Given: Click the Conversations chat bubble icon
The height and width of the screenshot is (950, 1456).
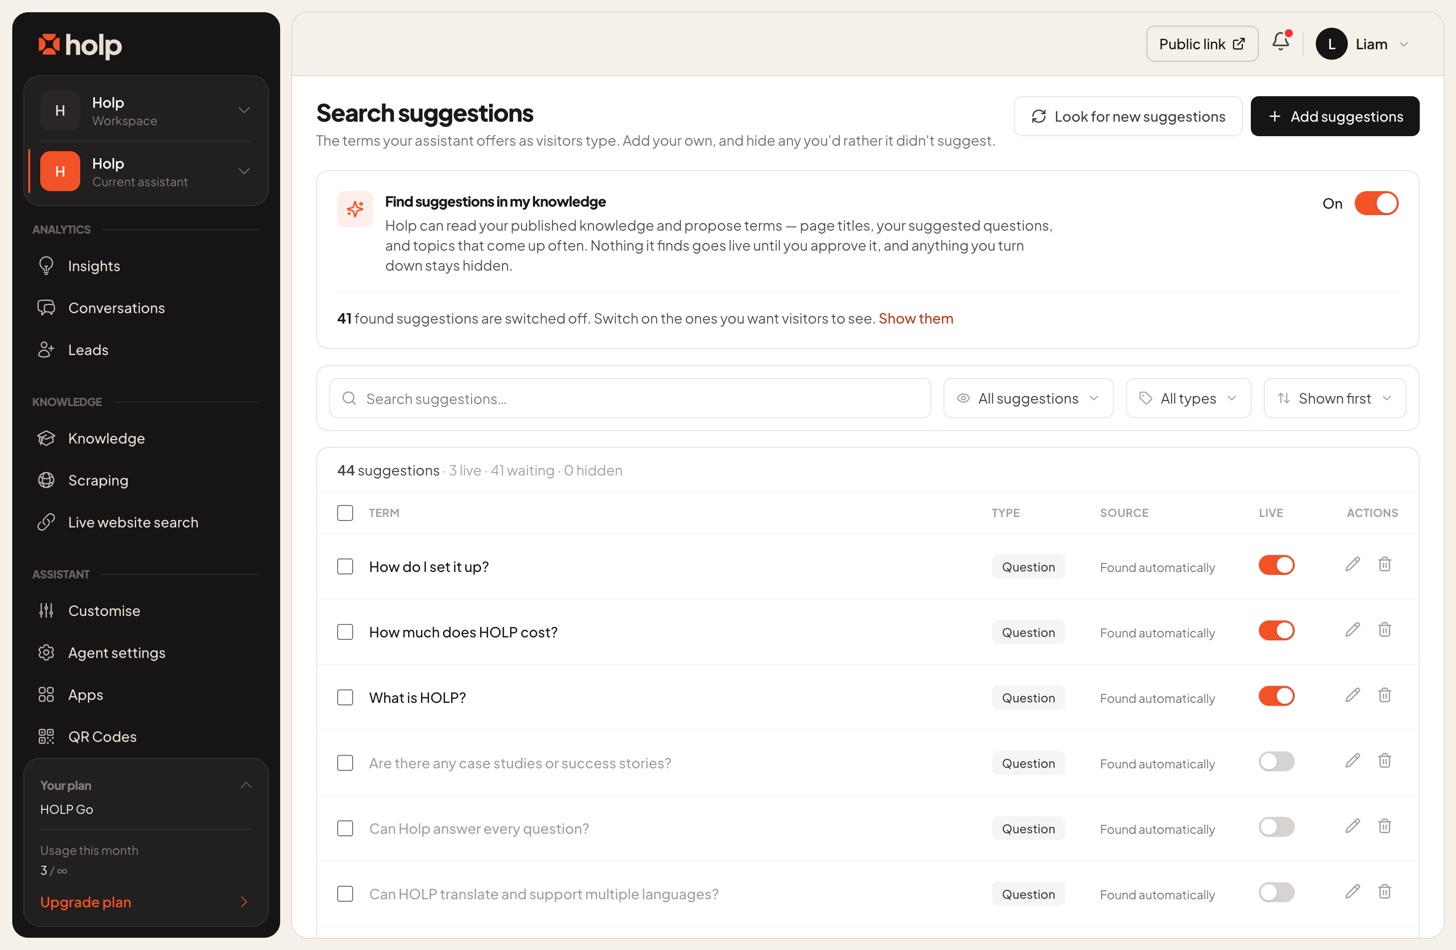Looking at the screenshot, I should (x=46, y=308).
